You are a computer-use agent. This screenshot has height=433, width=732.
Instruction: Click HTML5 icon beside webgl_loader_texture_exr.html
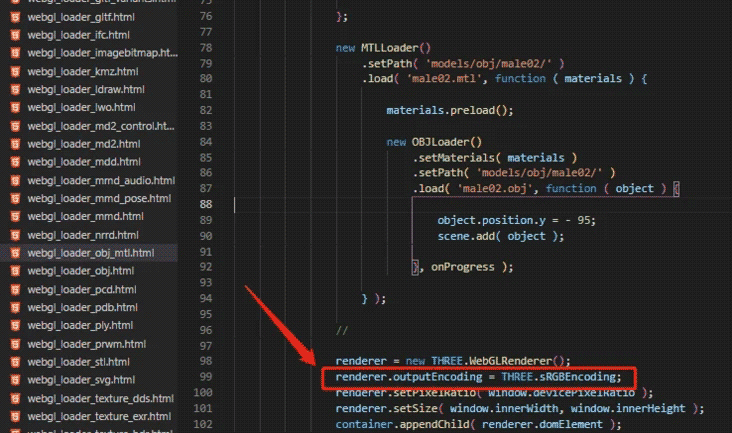15,416
